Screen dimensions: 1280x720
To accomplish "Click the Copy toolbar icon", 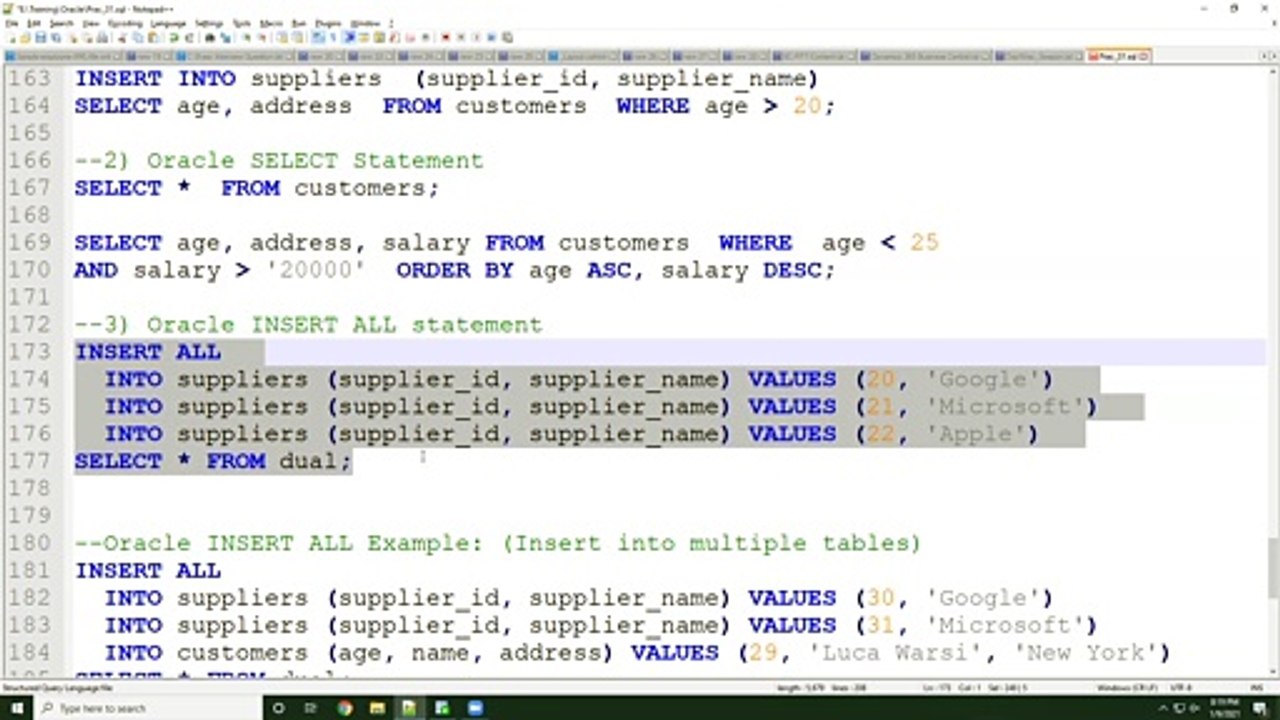I will pos(137,37).
